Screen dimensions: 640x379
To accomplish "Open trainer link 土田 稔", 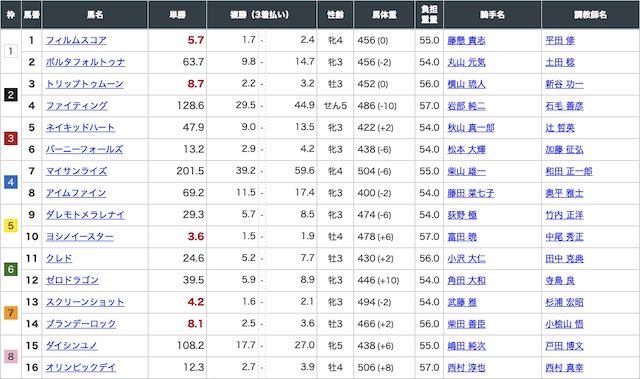I will click(x=560, y=62).
